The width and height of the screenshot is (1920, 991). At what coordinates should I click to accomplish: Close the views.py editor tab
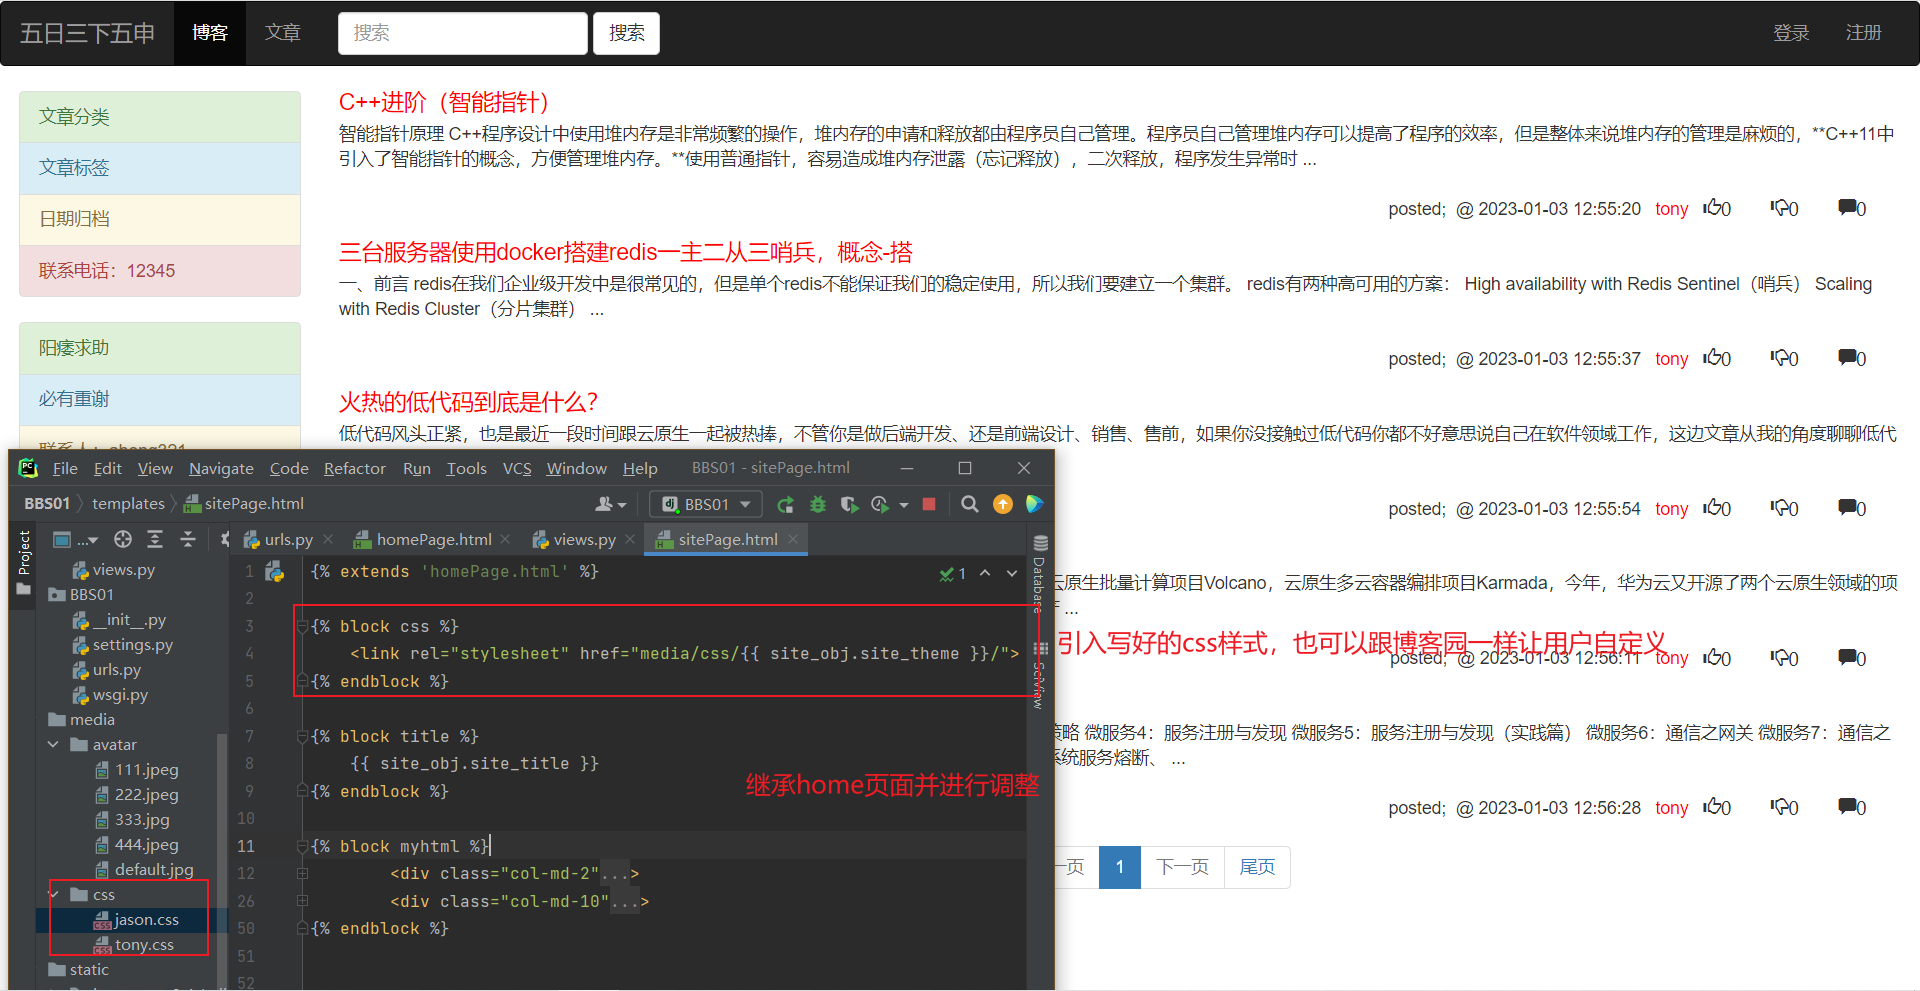pos(630,540)
